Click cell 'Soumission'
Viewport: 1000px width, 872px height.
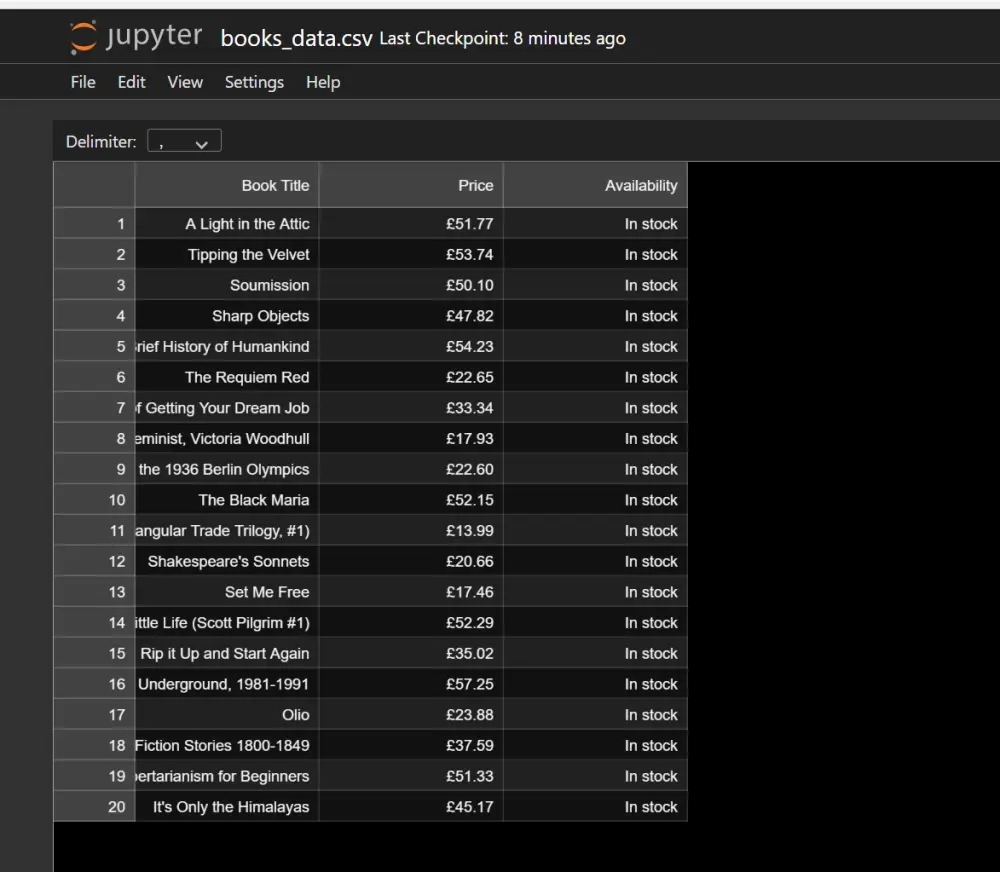point(227,285)
